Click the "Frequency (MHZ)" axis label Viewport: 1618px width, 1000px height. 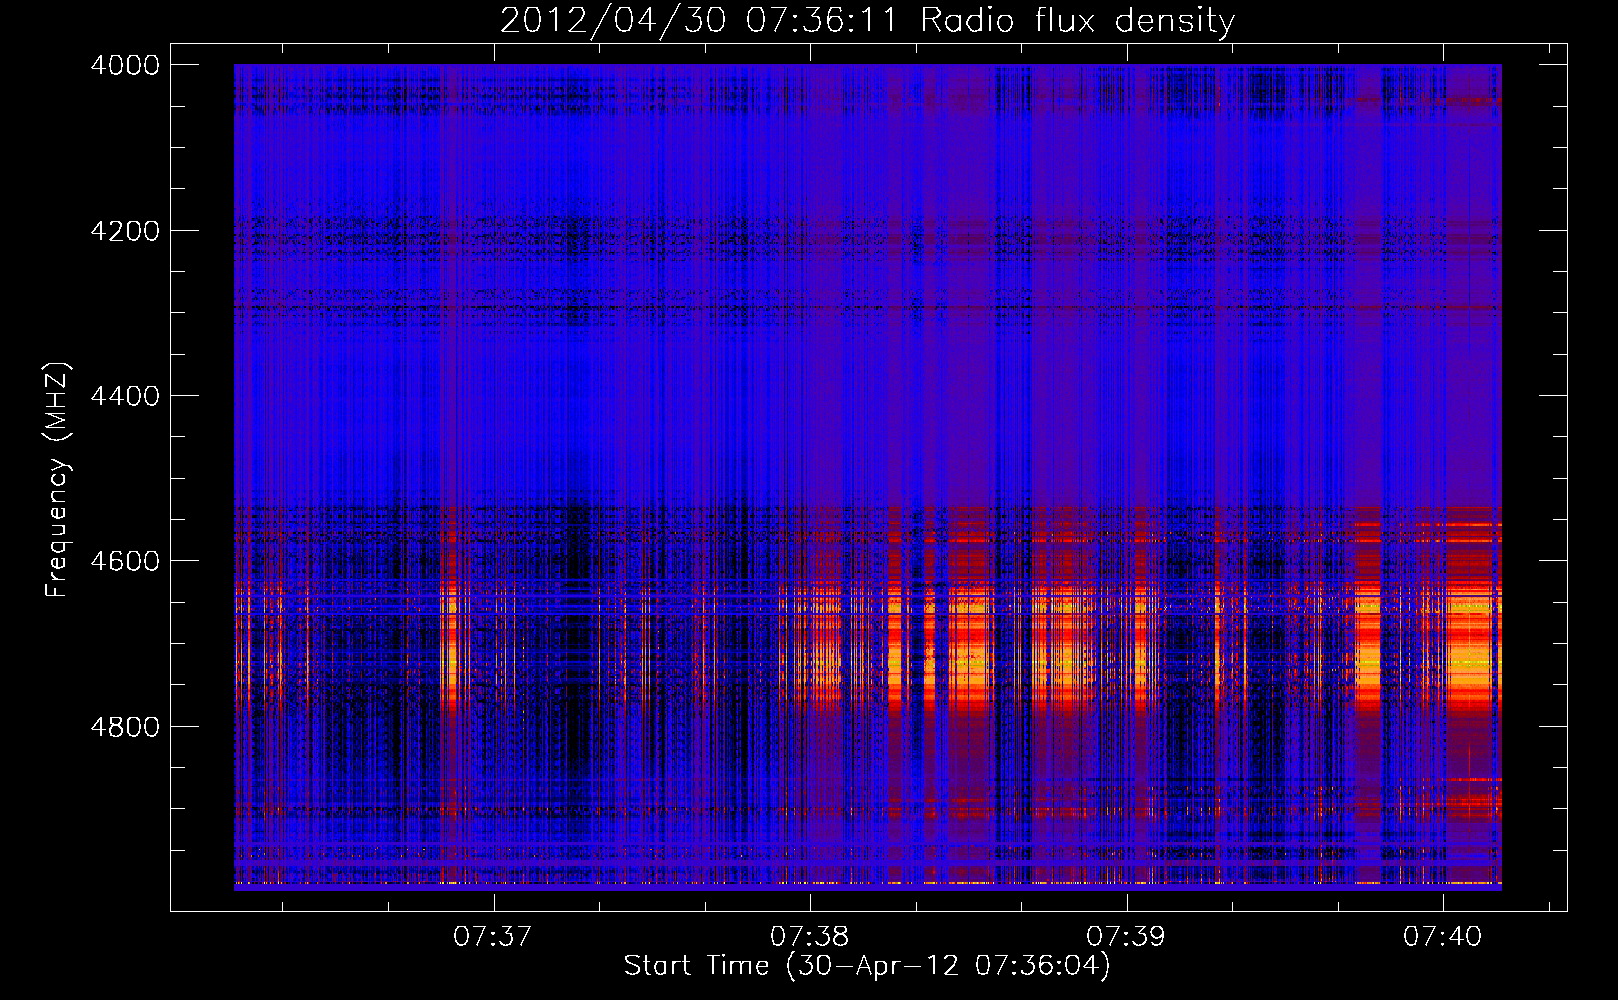pyautogui.click(x=57, y=480)
